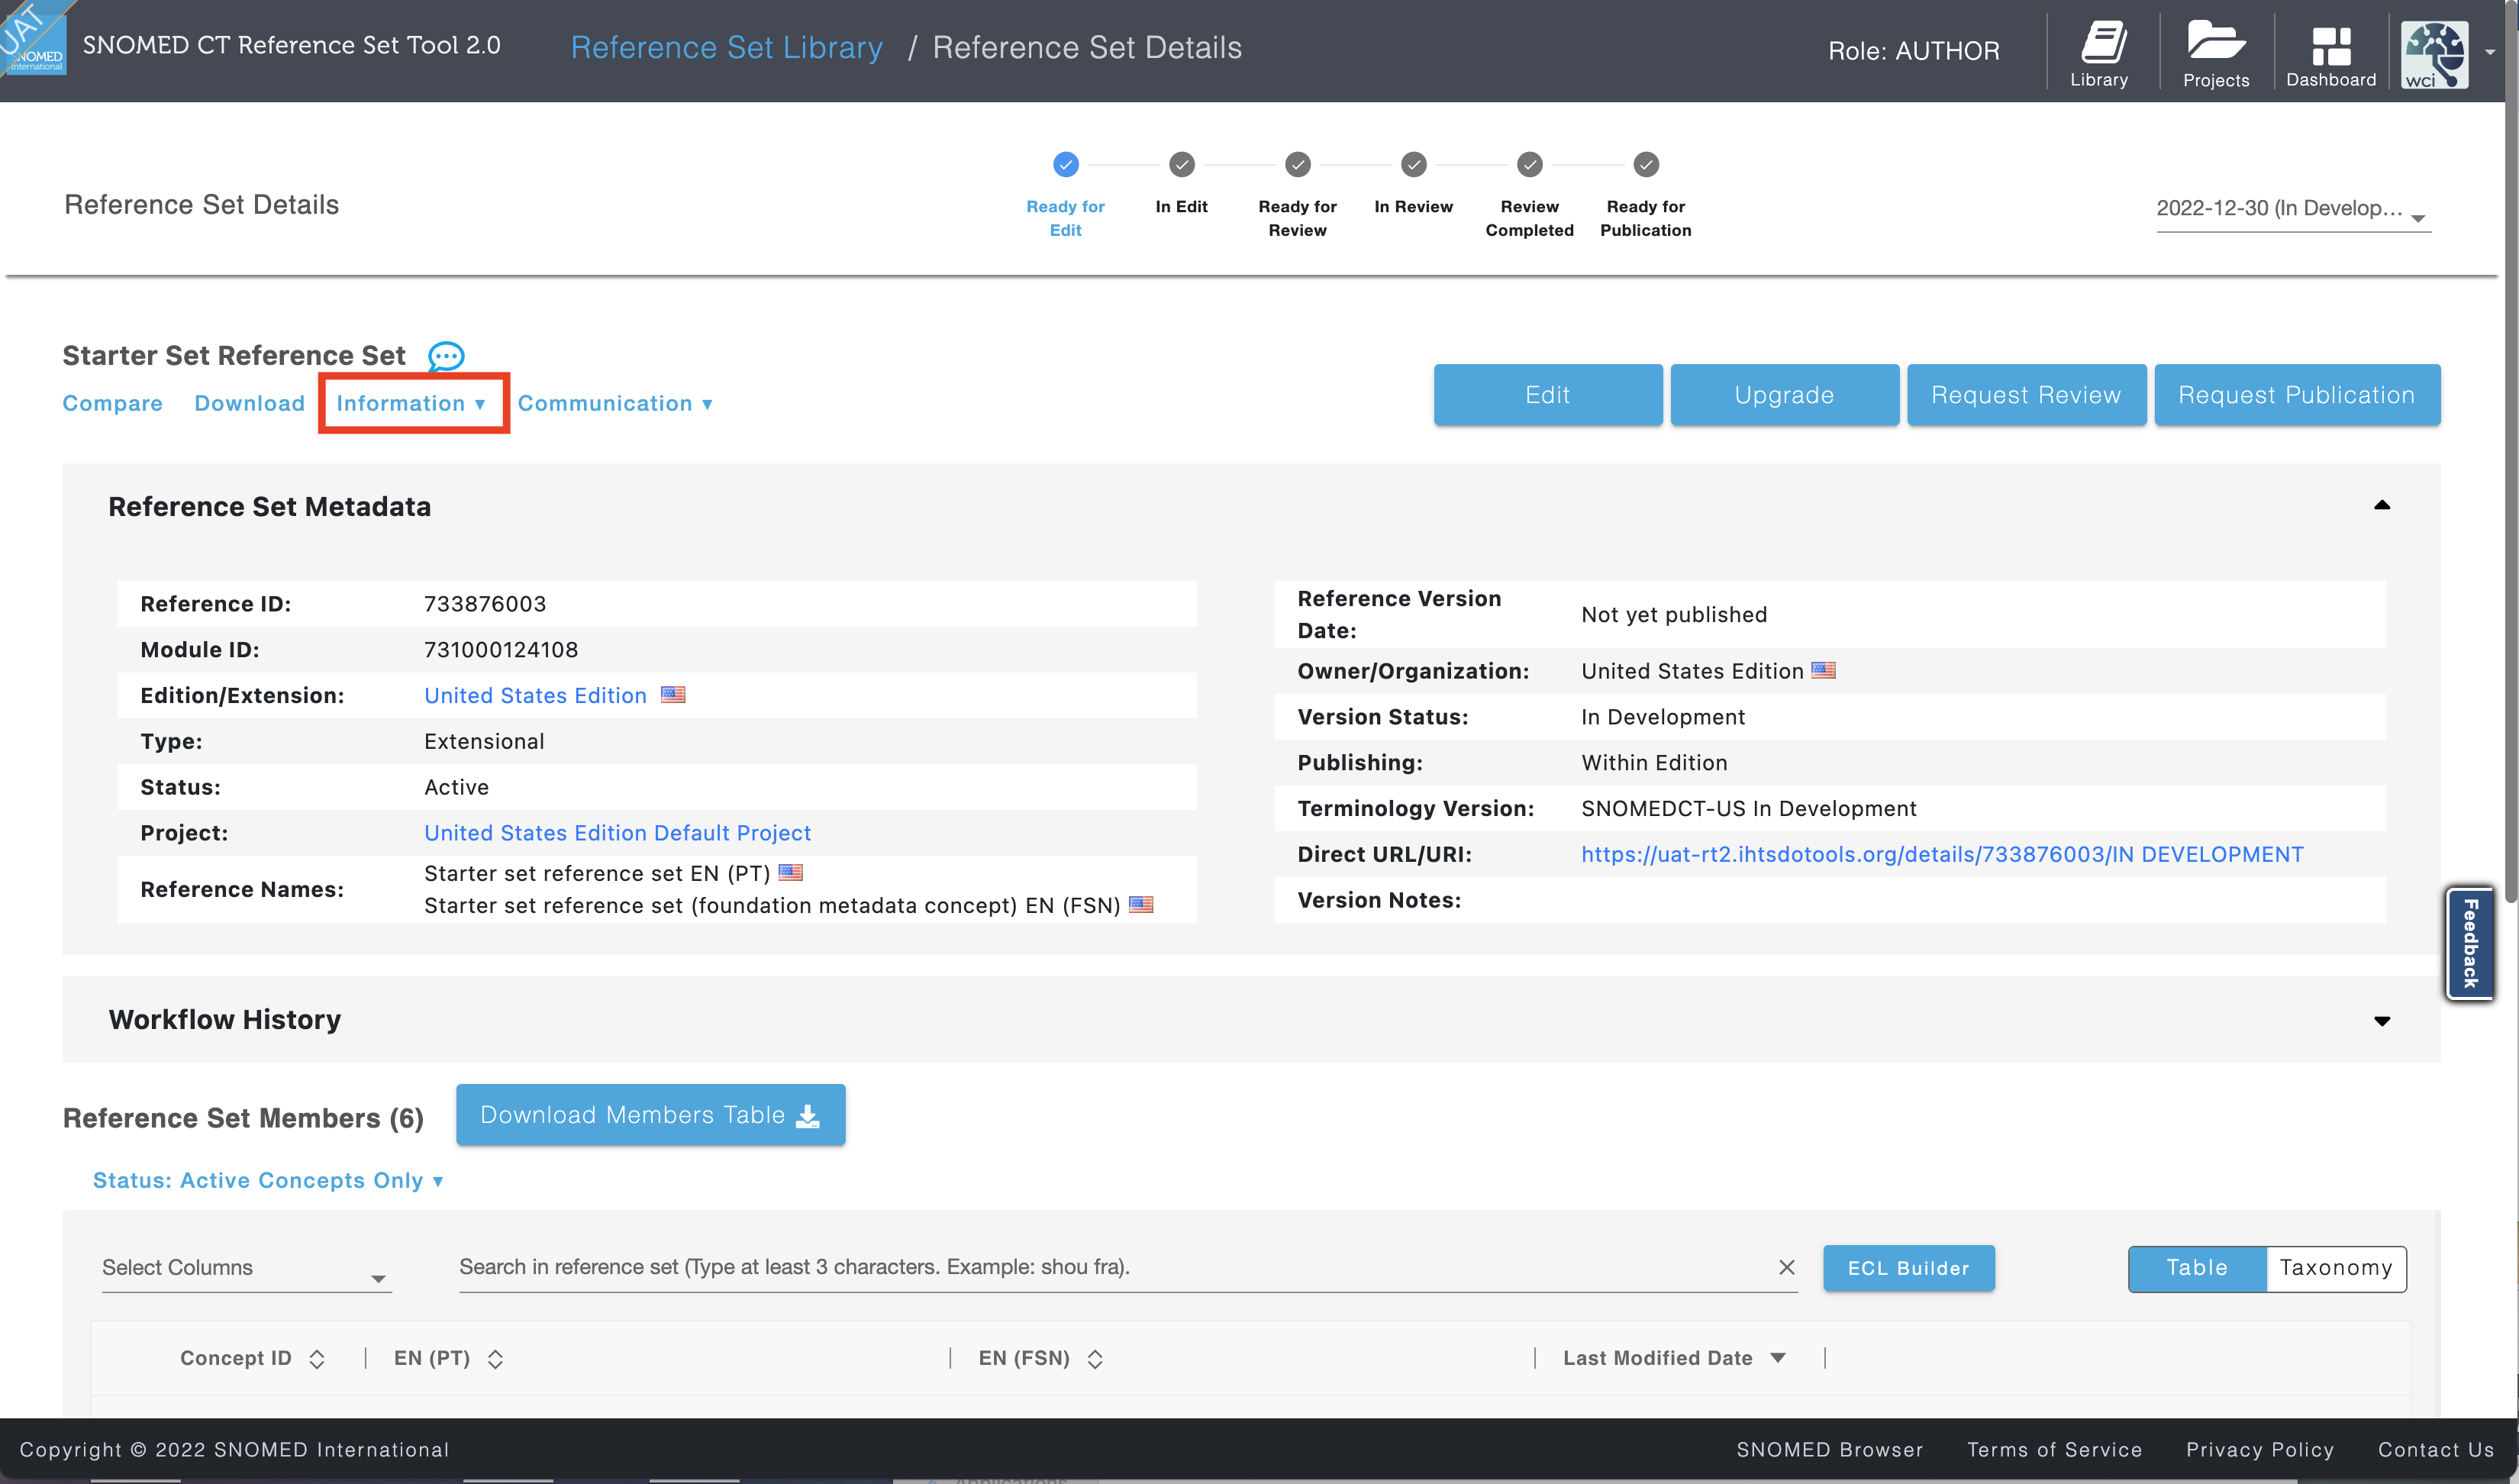Click the Module ID value 731000124108

(x=501, y=650)
